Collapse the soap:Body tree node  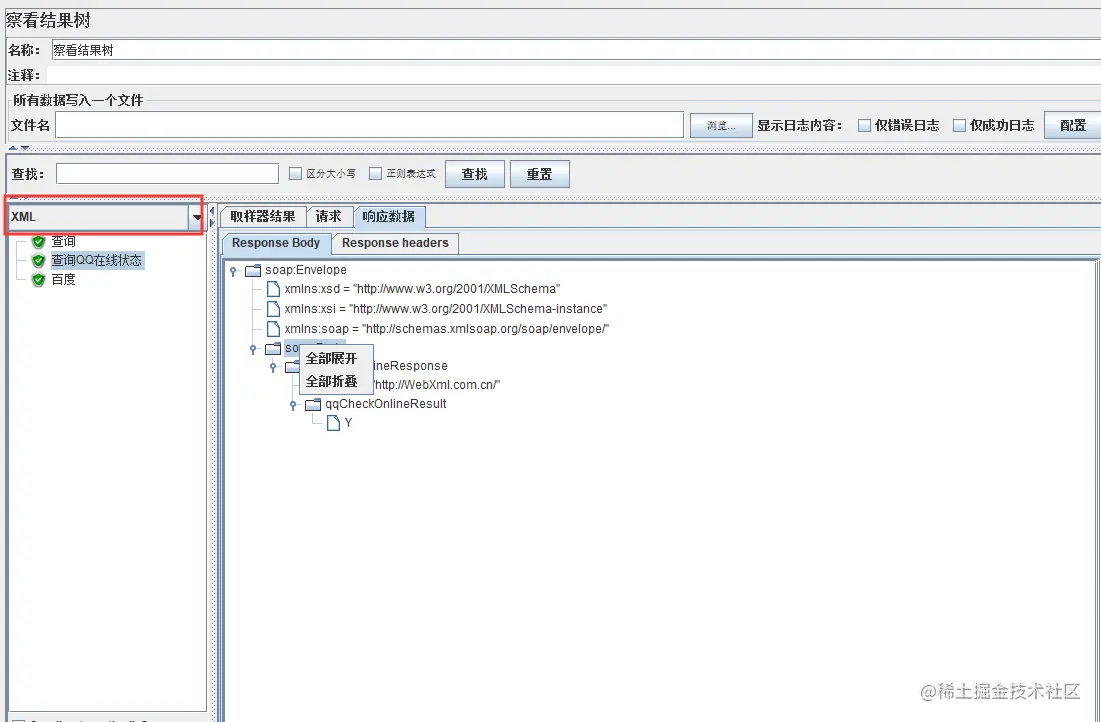click(253, 349)
